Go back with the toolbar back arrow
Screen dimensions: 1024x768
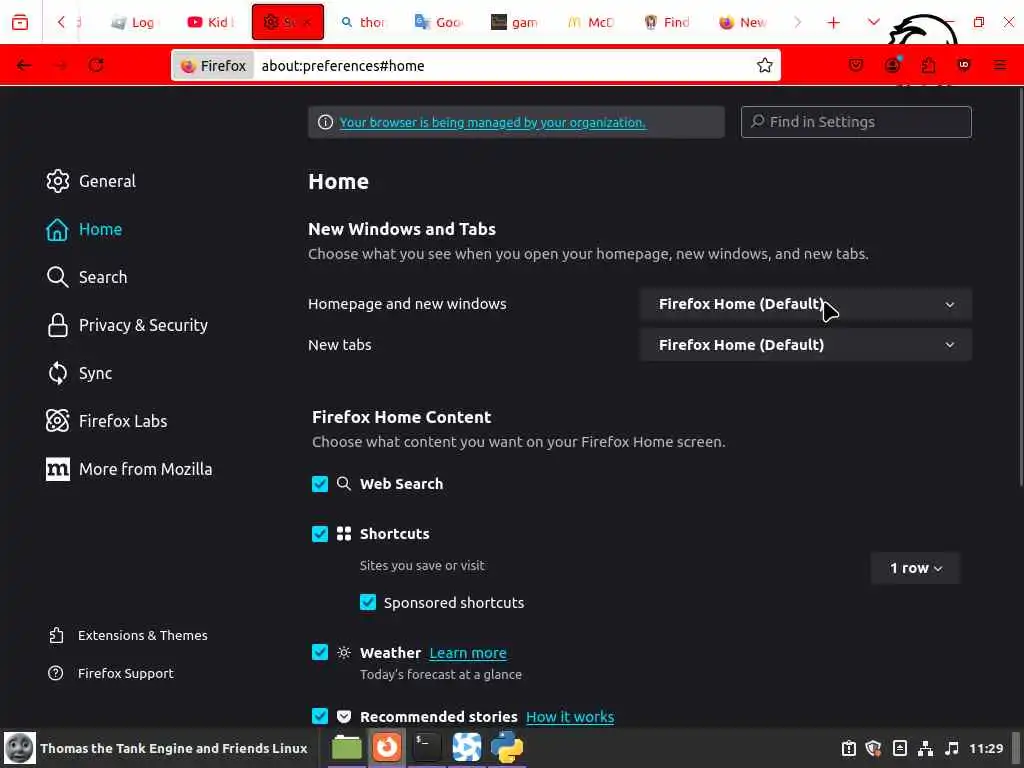24,65
